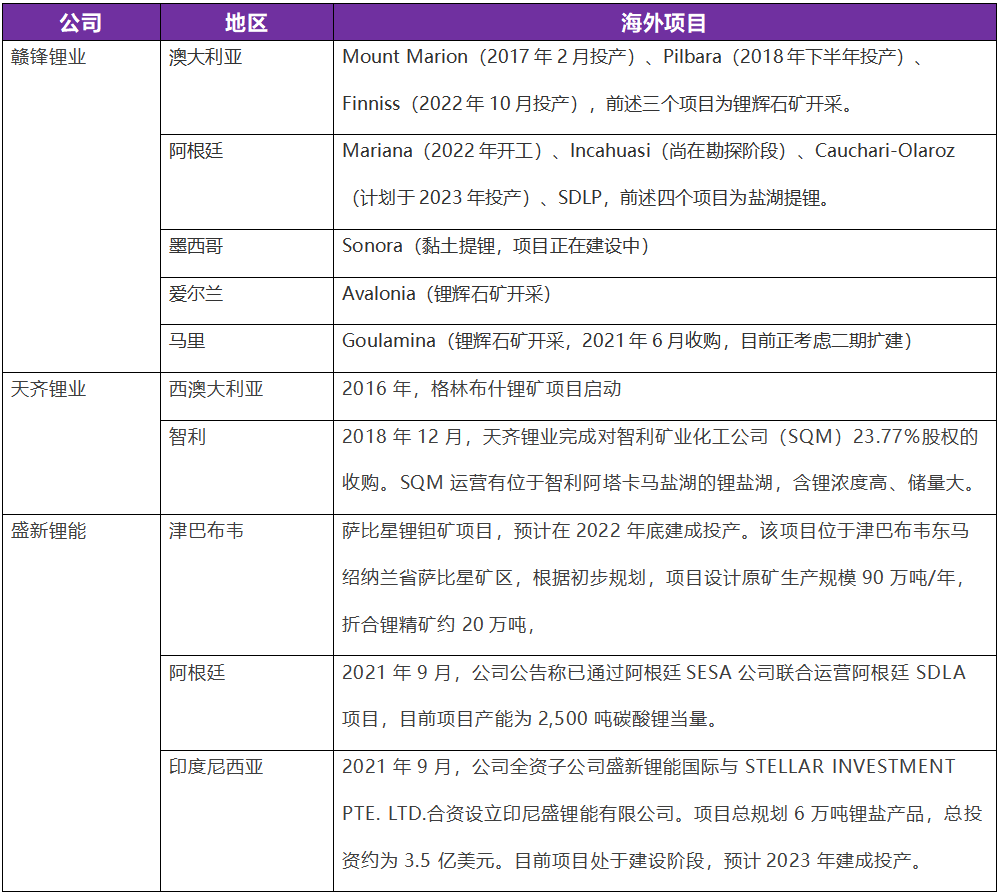1000x895 pixels.
Task: Select the 天齐锂业 company cell
Action: click(81, 443)
